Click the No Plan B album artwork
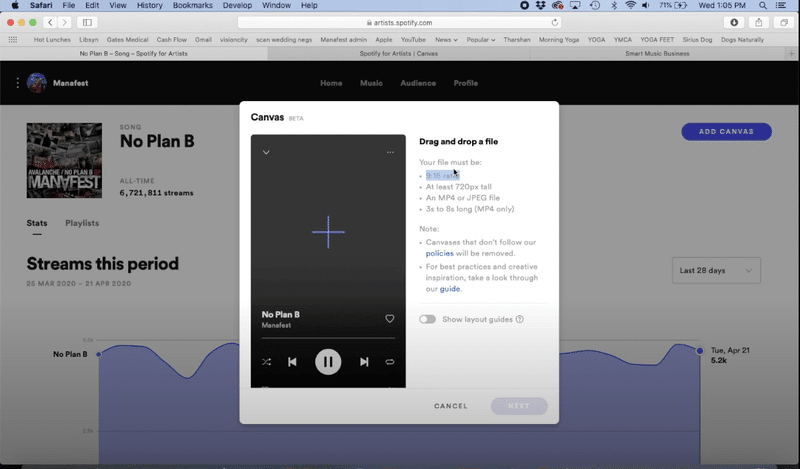800x469 pixels. coord(64,160)
